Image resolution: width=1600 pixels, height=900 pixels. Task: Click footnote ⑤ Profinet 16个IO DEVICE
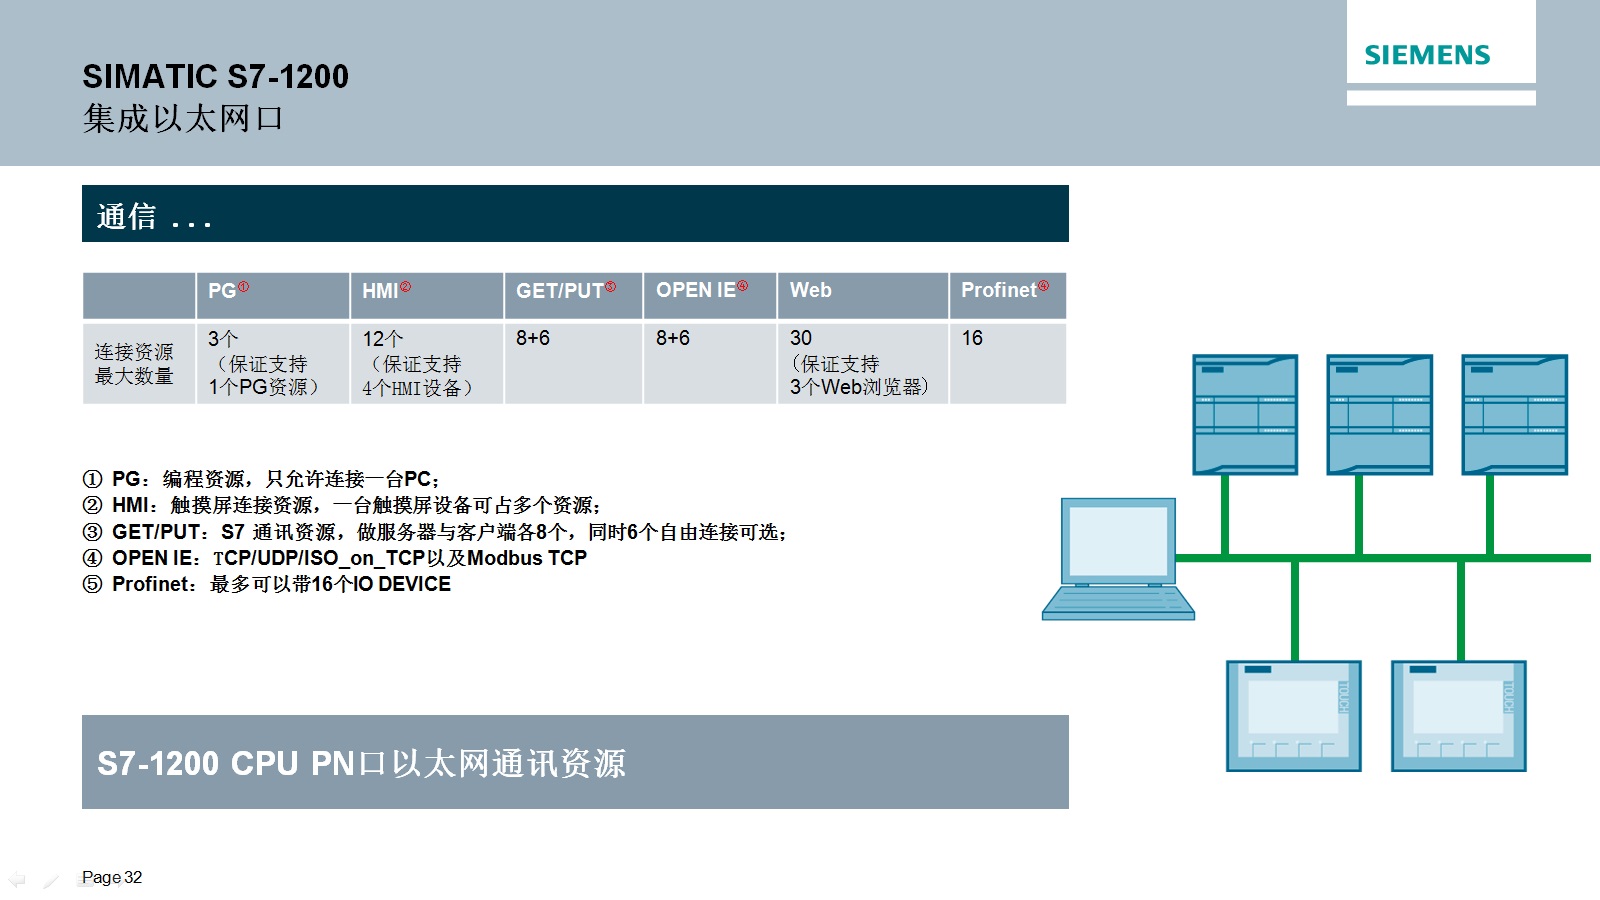tap(267, 584)
